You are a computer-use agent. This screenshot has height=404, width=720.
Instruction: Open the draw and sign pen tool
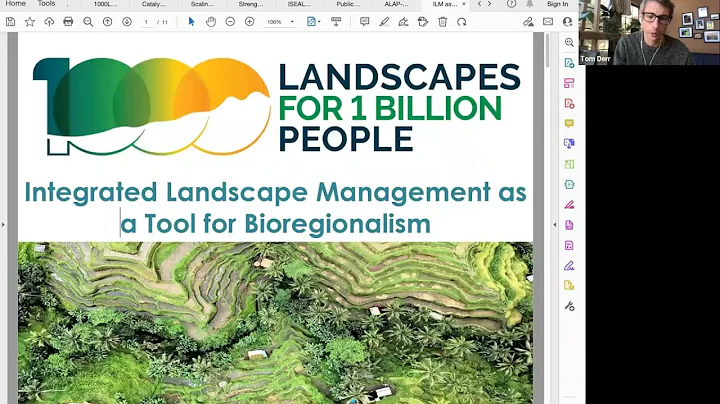tap(404, 22)
